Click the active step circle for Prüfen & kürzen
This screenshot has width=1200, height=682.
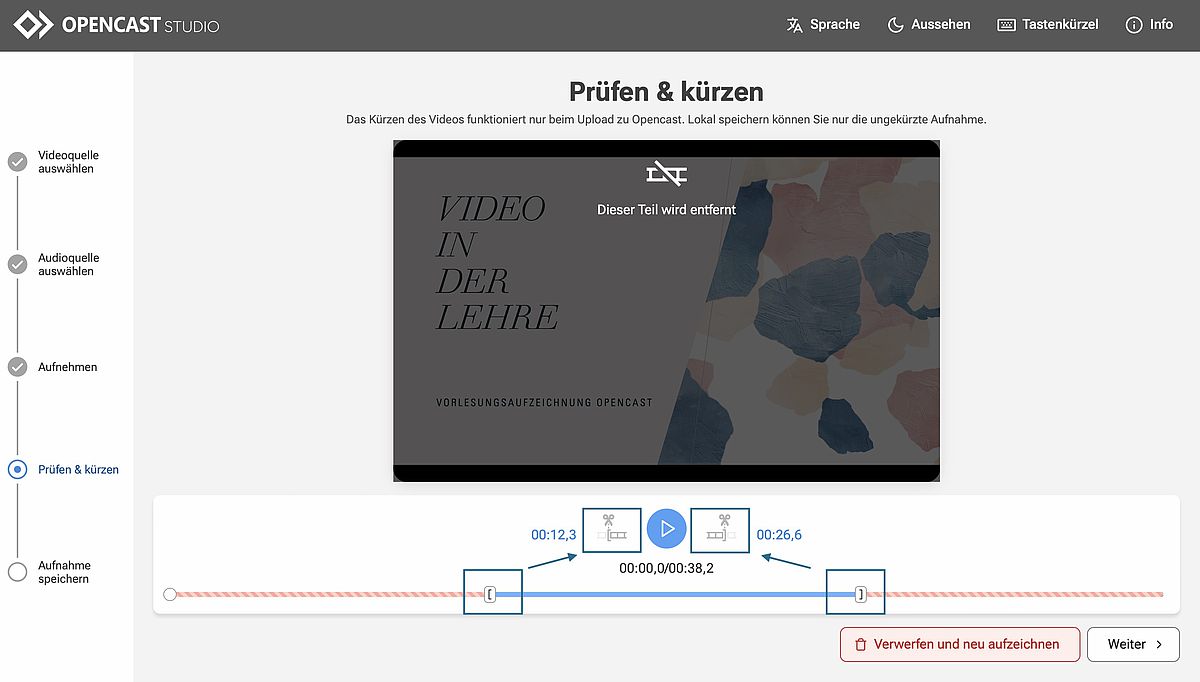pos(17,469)
